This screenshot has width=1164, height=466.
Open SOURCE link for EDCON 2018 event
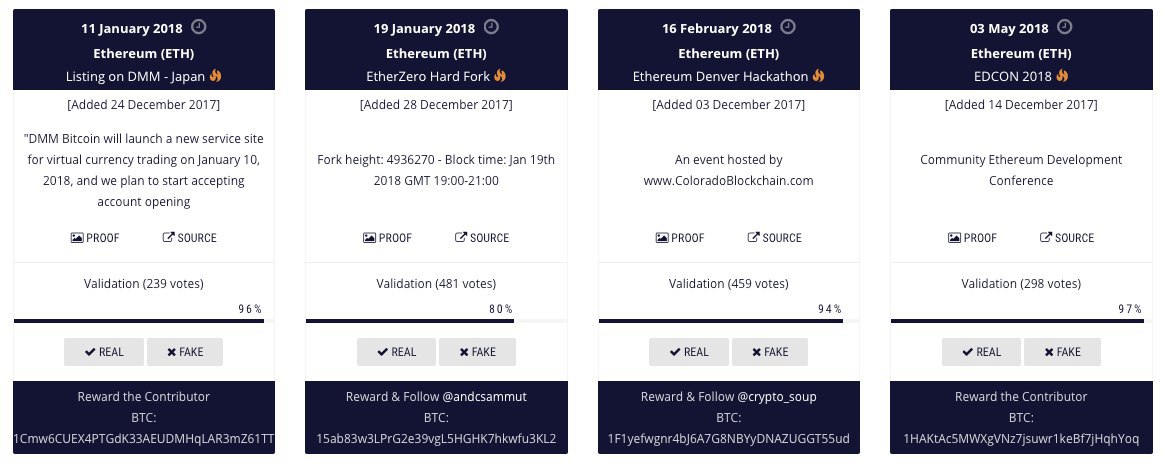(1067, 238)
